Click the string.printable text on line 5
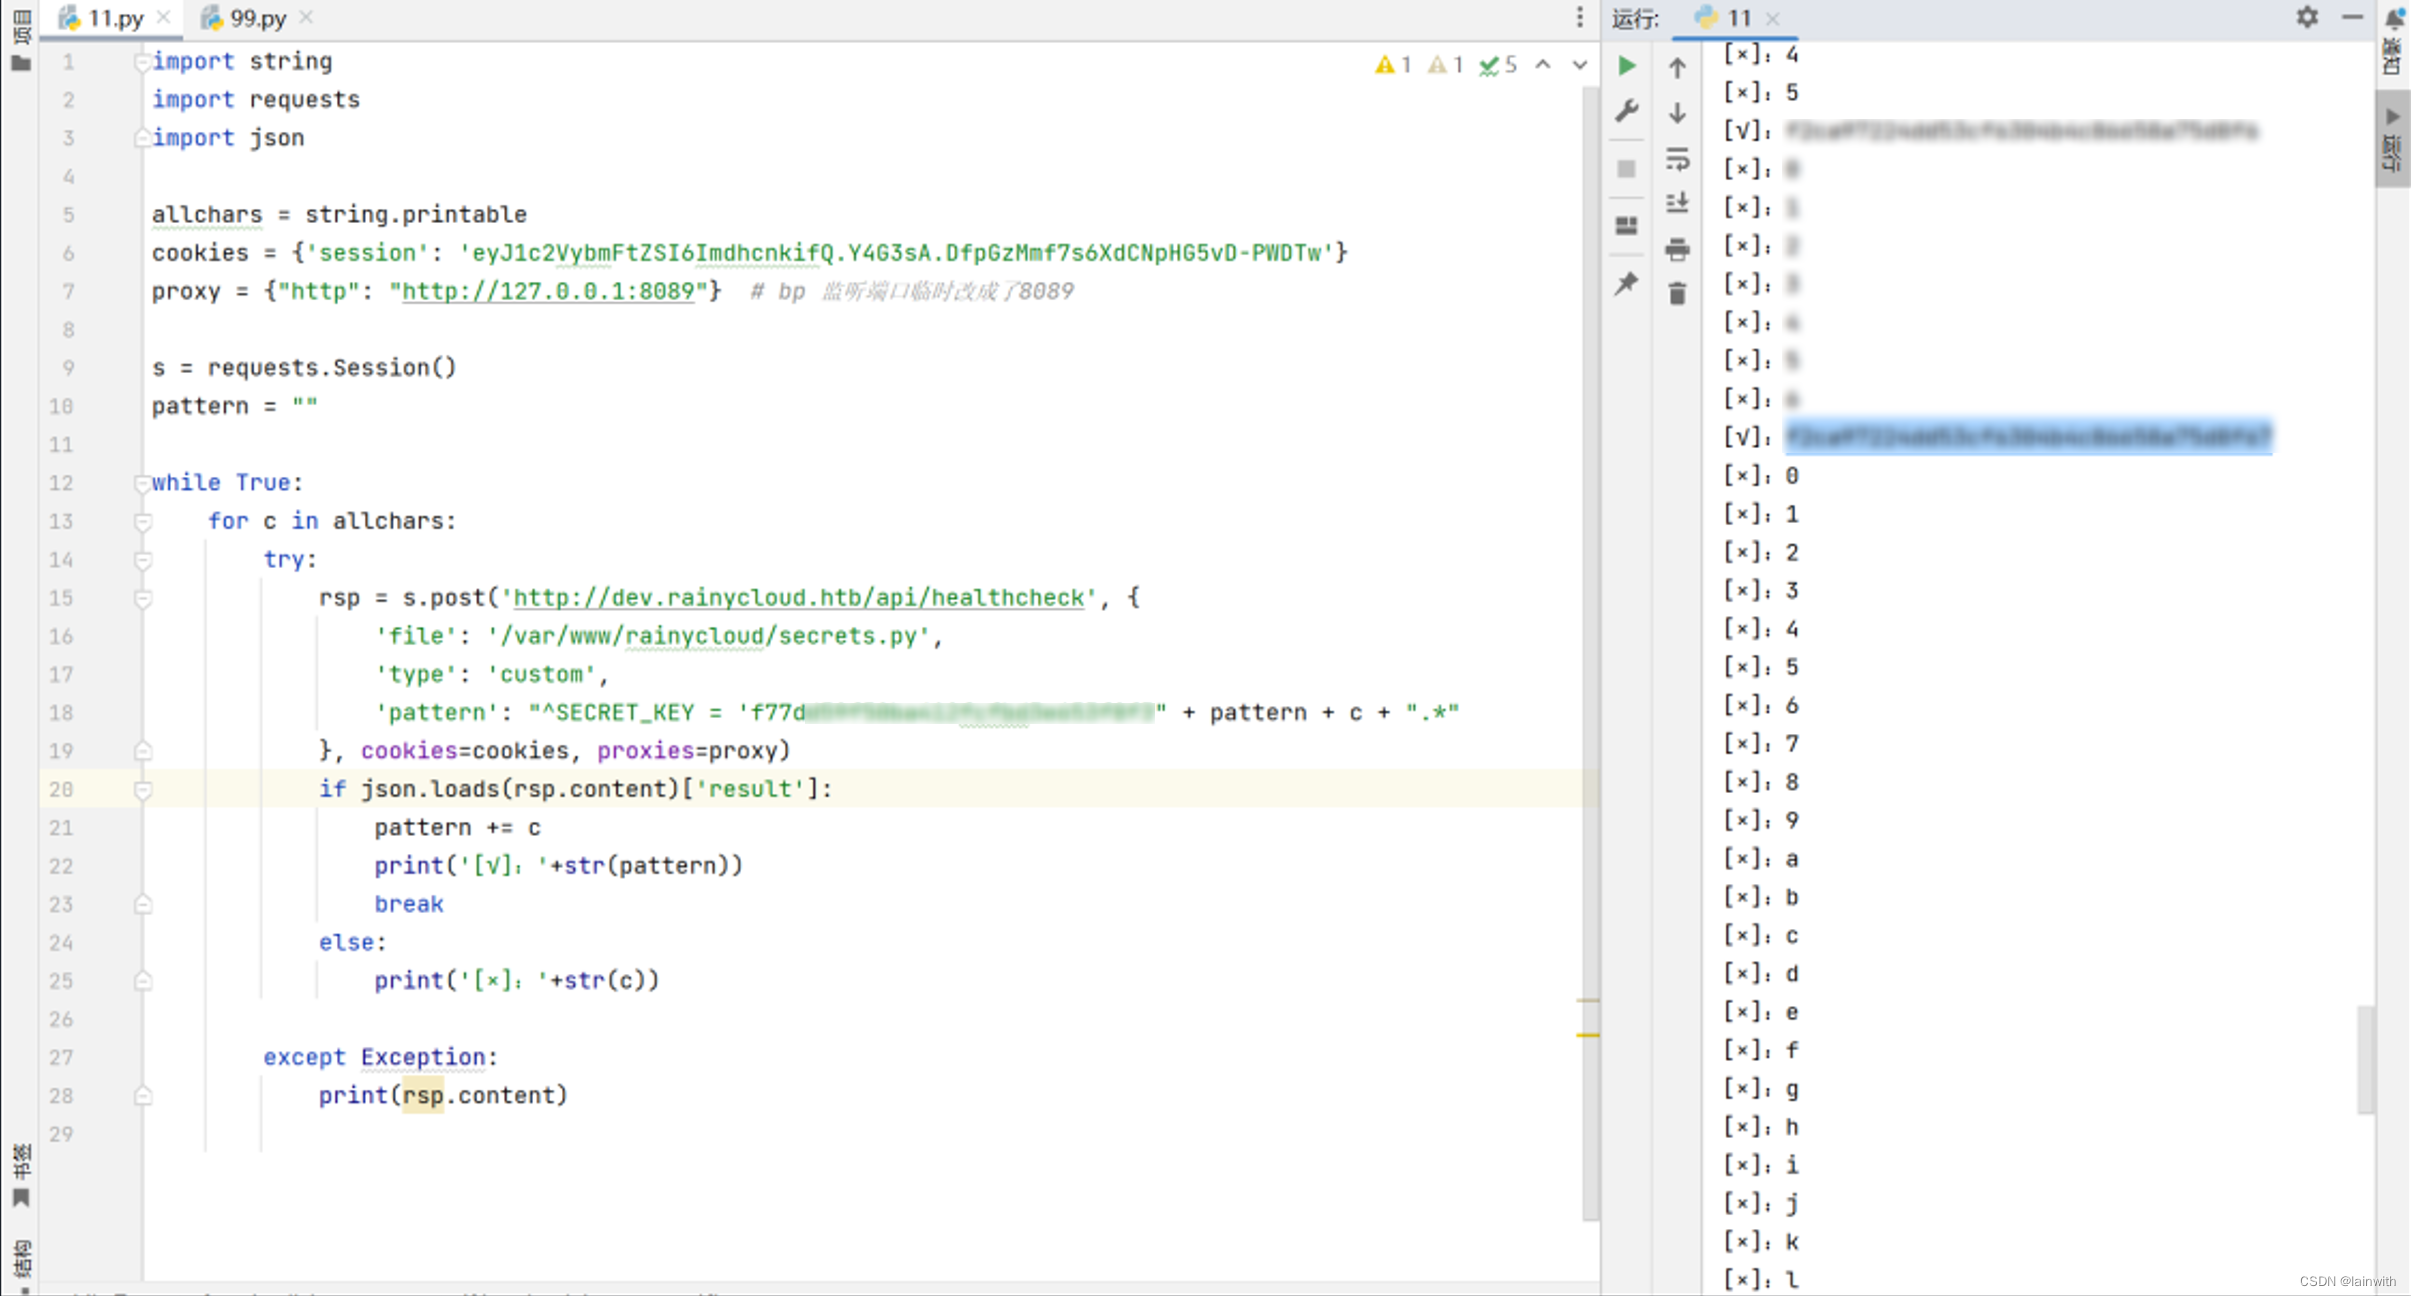The height and width of the screenshot is (1296, 2411). pyautogui.click(x=416, y=214)
